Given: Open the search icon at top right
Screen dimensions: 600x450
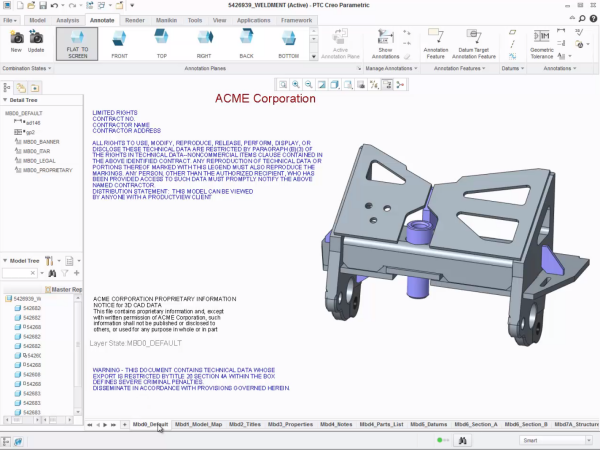Looking at the screenshot, I should pos(582,18).
